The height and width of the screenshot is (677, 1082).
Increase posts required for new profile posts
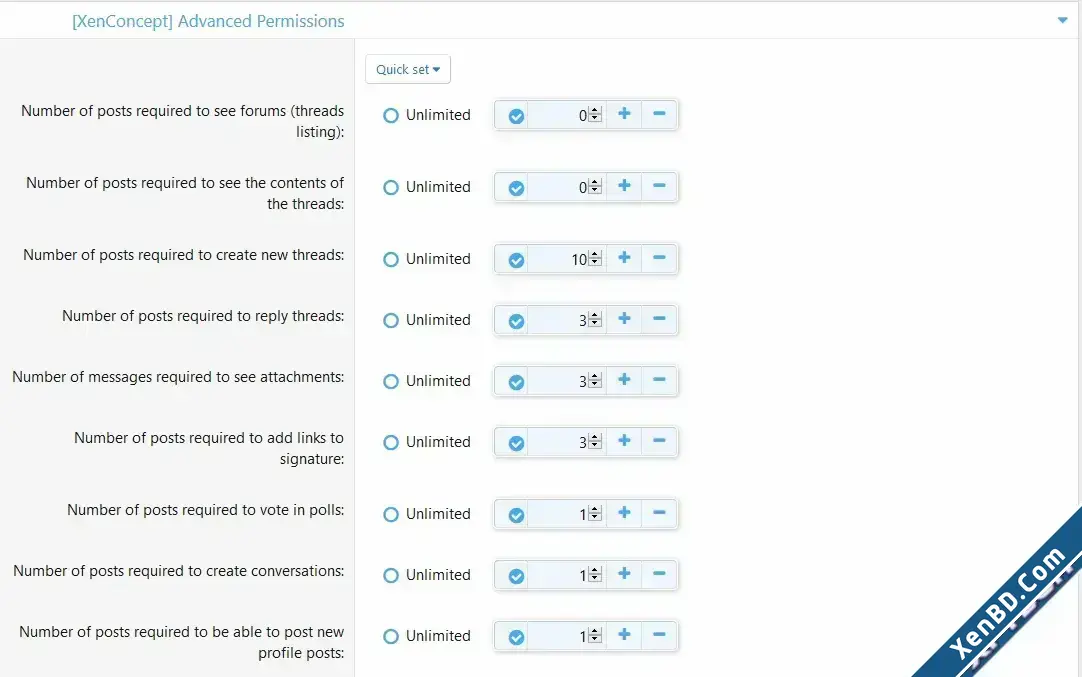tap(624, 635)
